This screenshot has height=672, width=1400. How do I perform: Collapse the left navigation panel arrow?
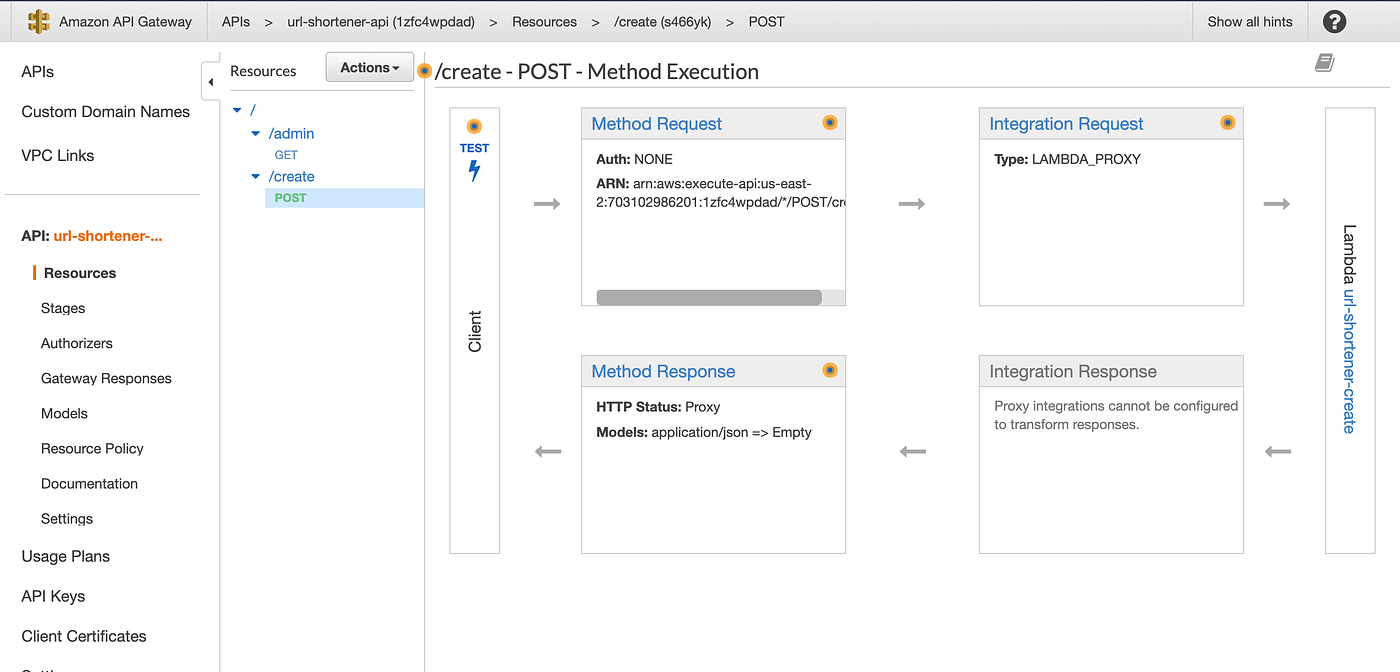coord(210,82)
